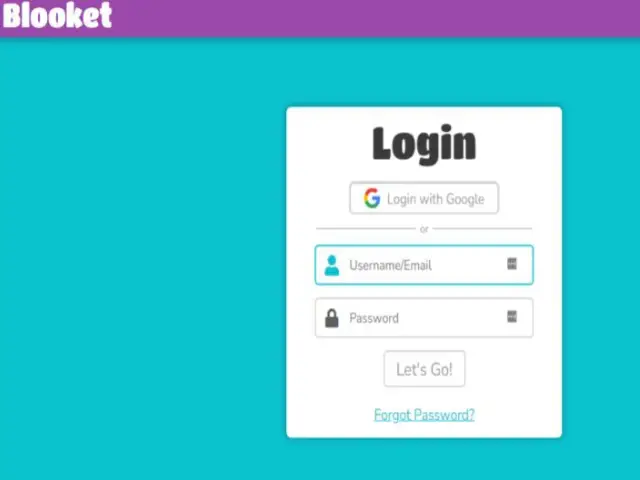
Task: Click the Blooket logo in header
Action: tap(57, 16)
